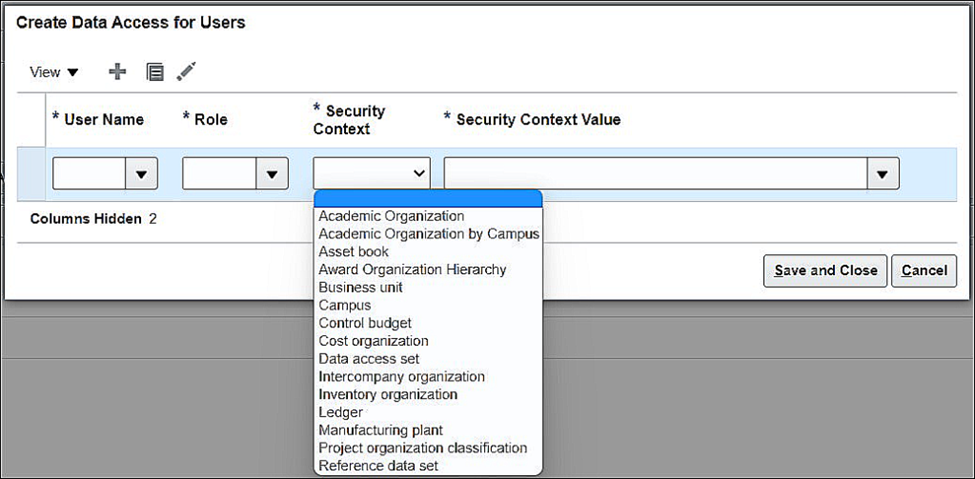Collapse the Security Context select box
975x479 pixels.
[372, 173]
